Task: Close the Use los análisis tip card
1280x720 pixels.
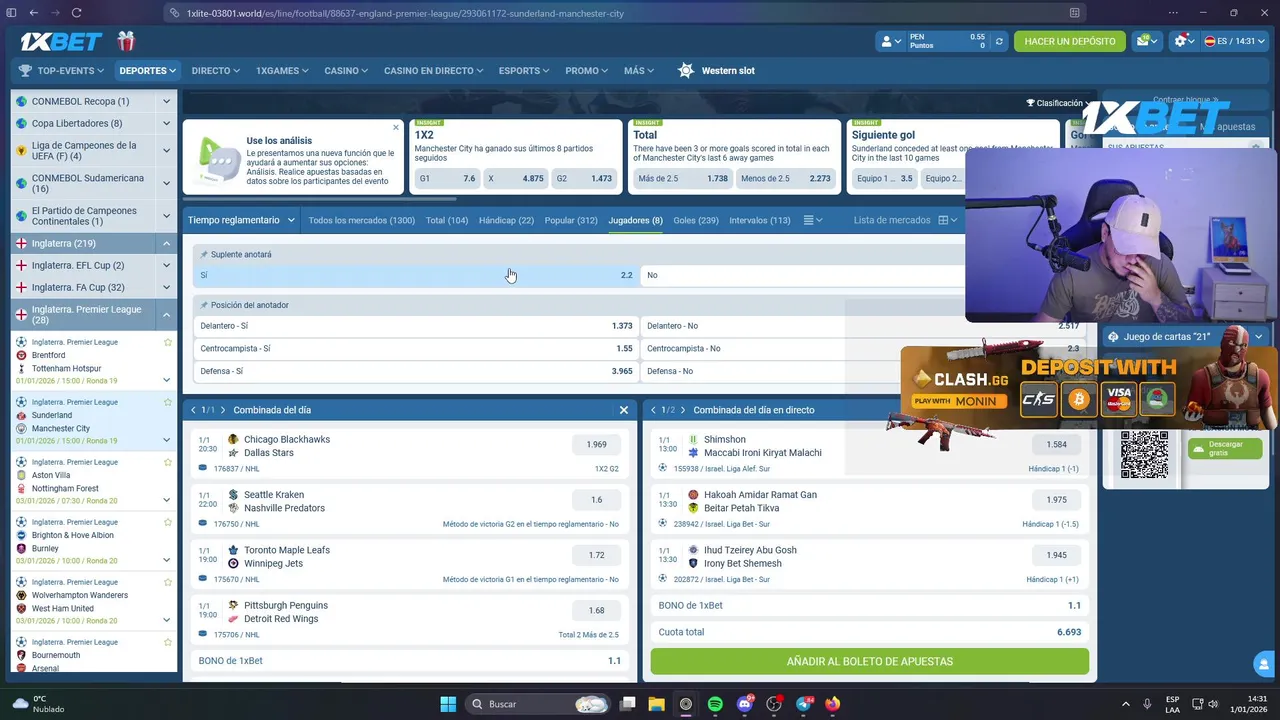Action: click(396, 127)
